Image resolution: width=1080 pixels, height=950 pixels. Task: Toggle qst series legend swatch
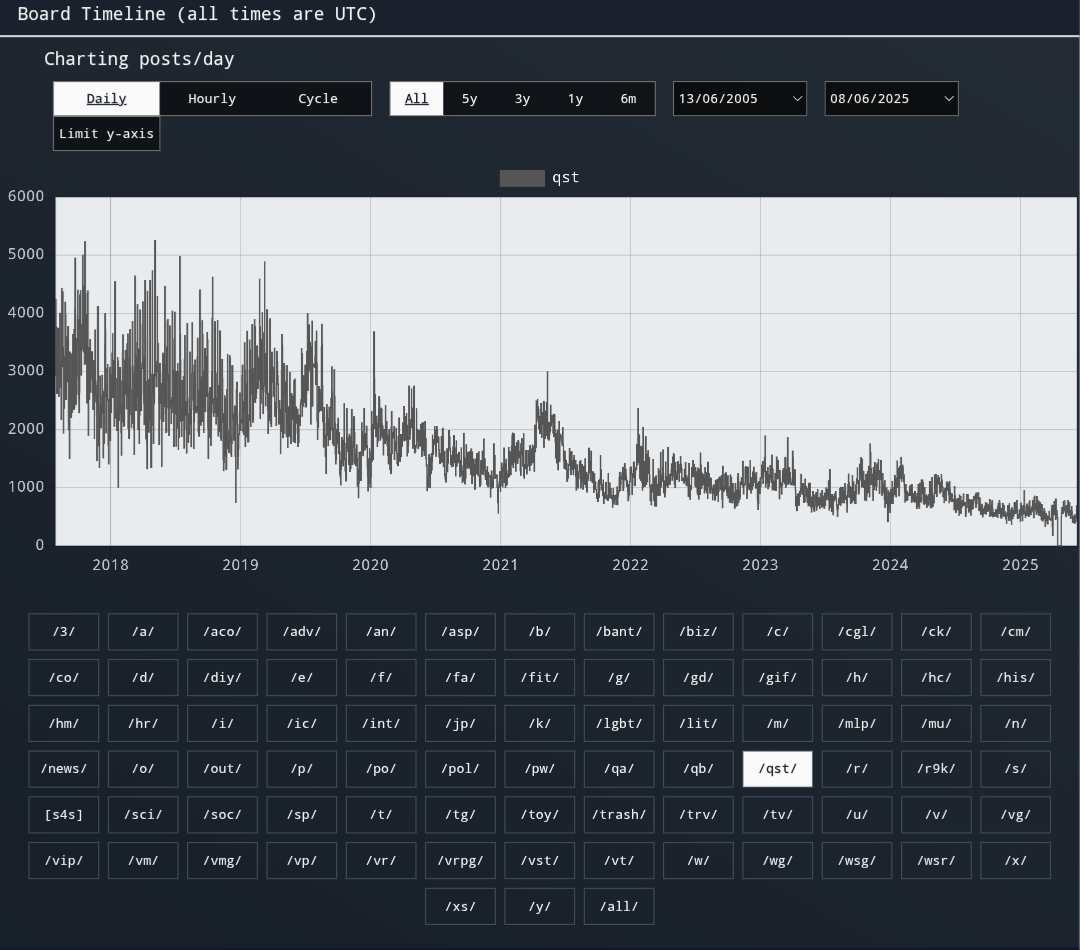click(522, 178)
